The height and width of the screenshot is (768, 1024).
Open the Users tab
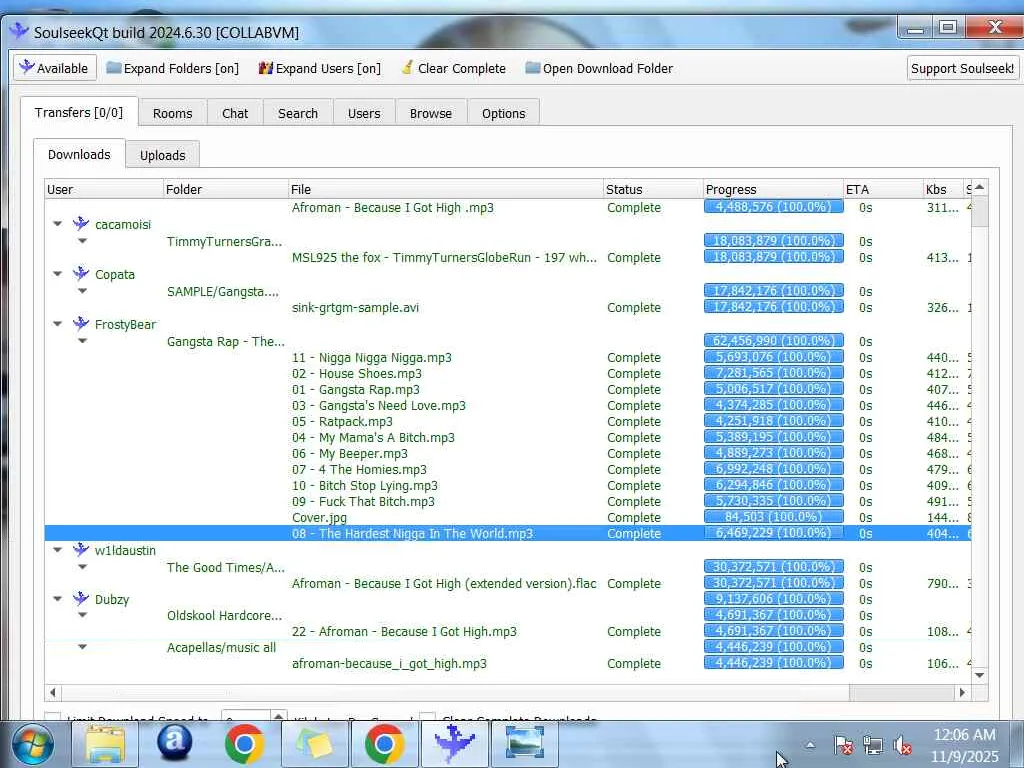[x=364, y=113]
